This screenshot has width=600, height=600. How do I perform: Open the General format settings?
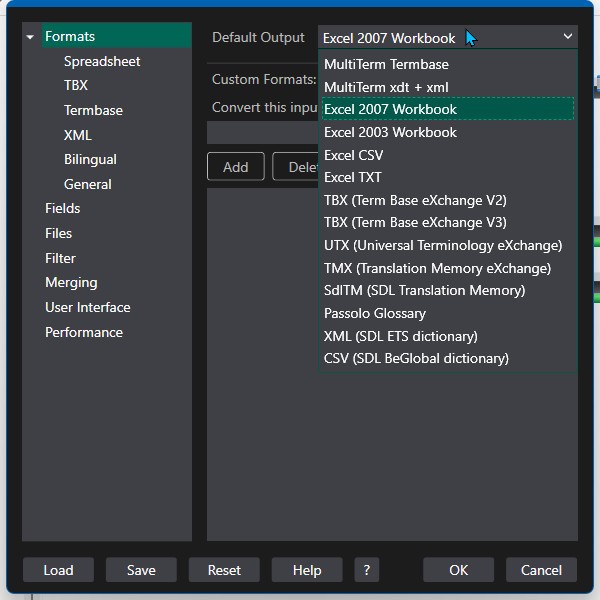(x=88, y=184)
